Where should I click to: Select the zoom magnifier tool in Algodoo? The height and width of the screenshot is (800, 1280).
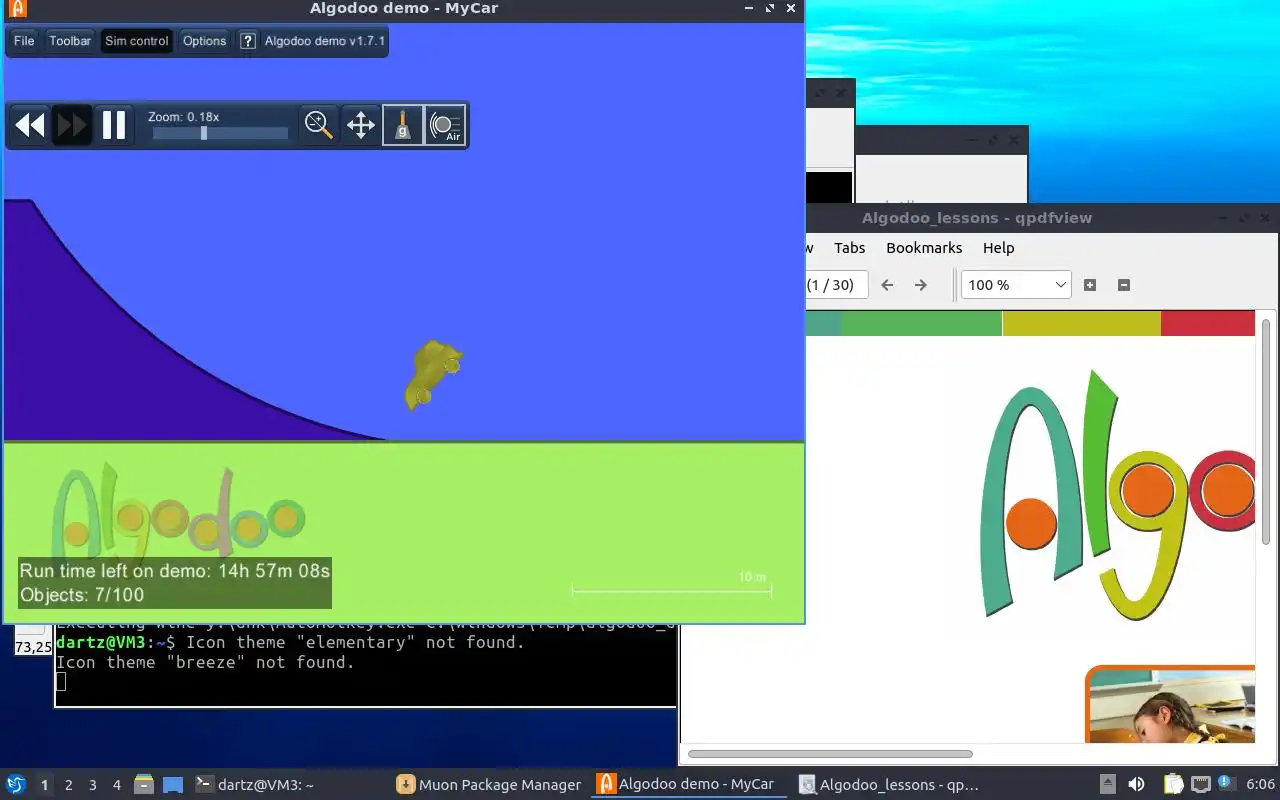coord(319,125)
